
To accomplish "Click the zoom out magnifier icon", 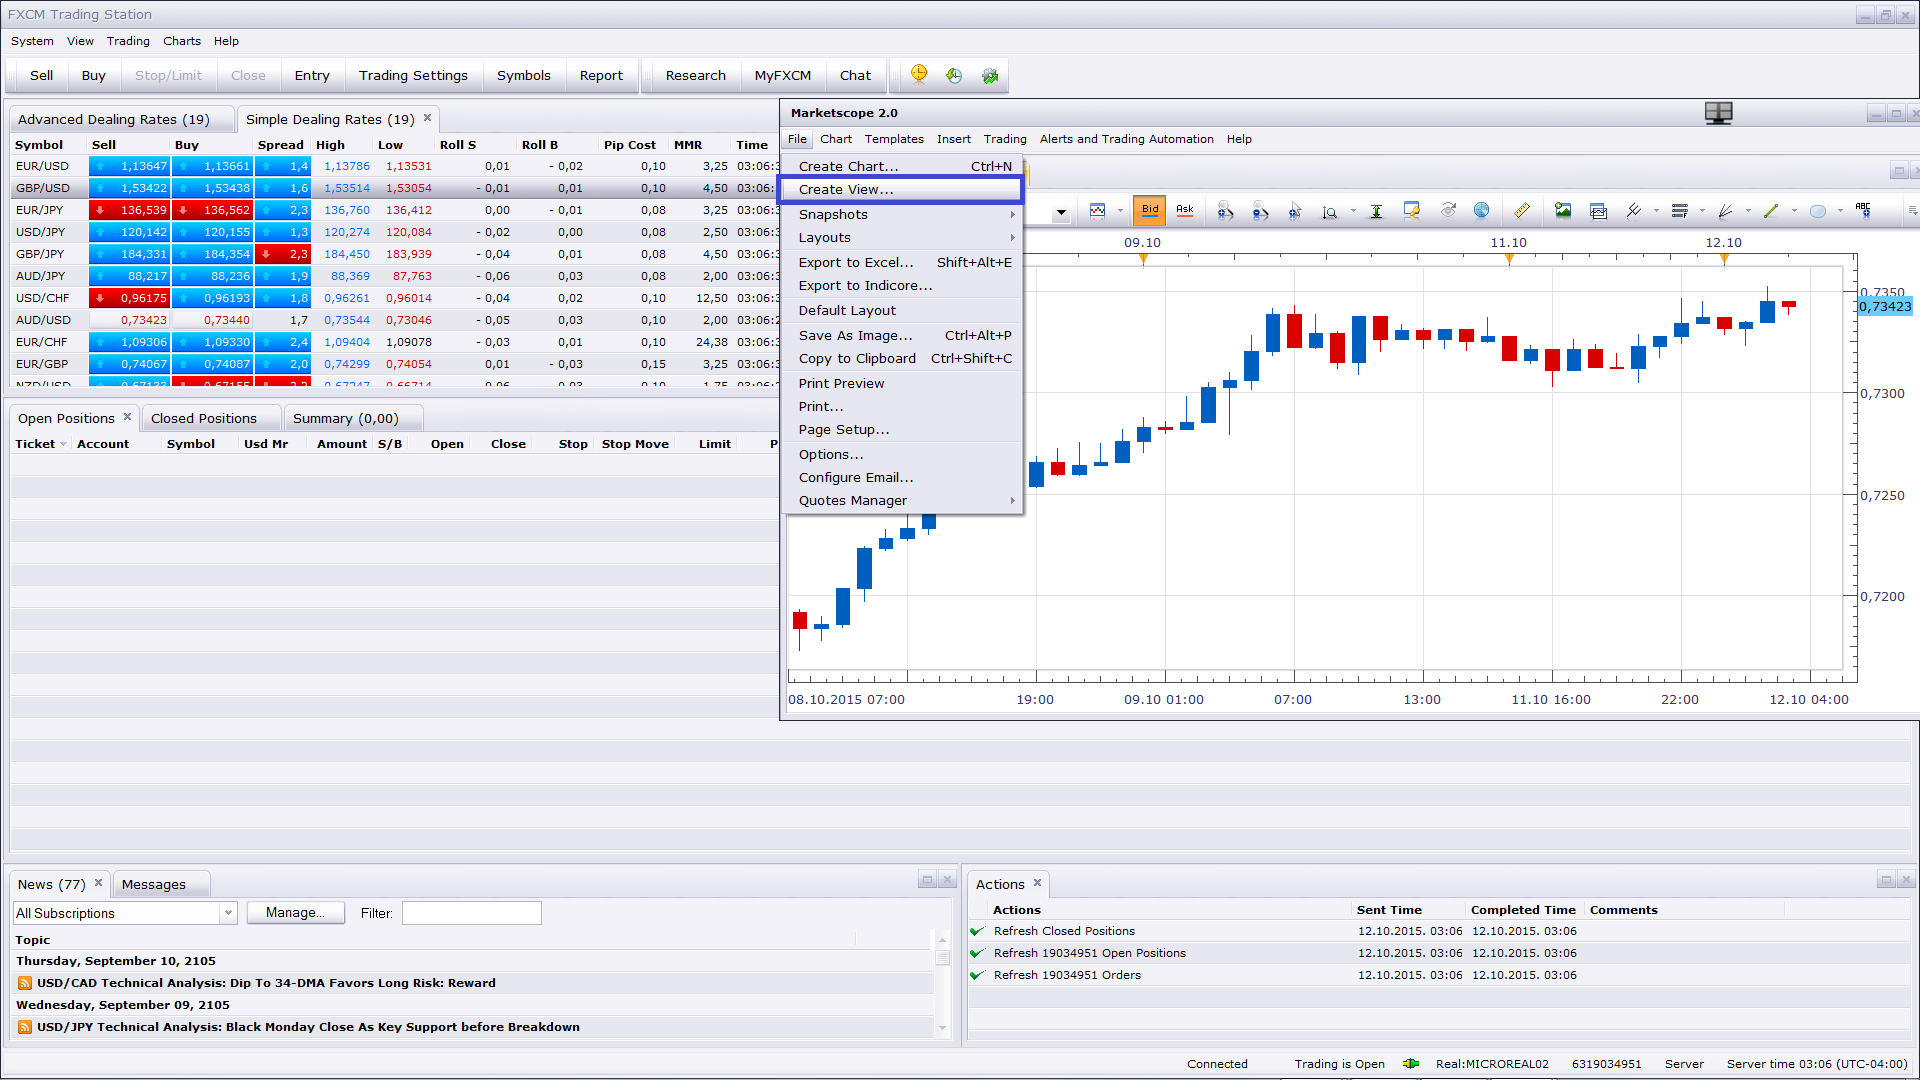I will (1260, 210).
